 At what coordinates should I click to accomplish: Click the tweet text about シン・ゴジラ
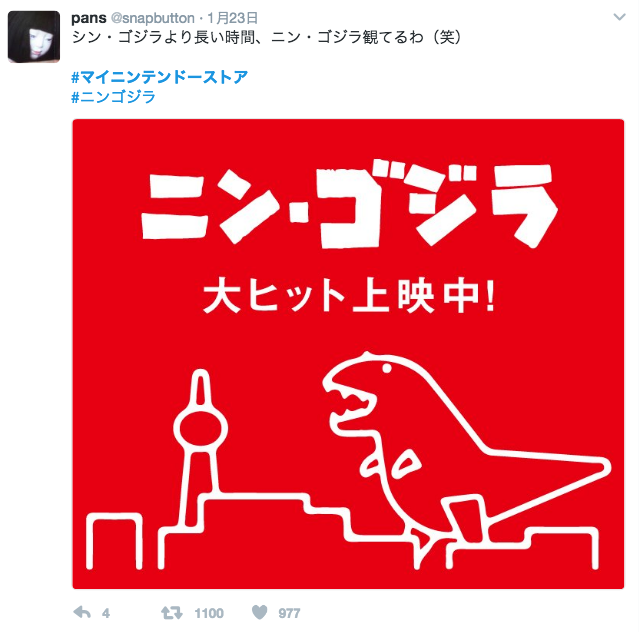tap(267, 37)
